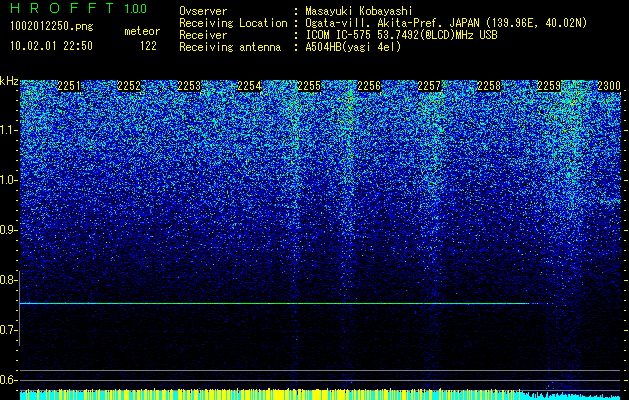Click the Receiver field label

(x=203, y=35)
